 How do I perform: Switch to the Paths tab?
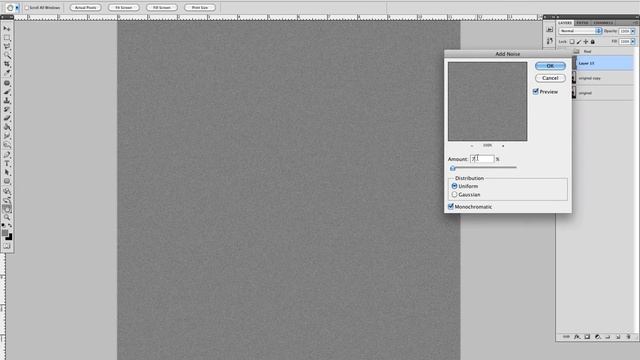coord(582,23)
